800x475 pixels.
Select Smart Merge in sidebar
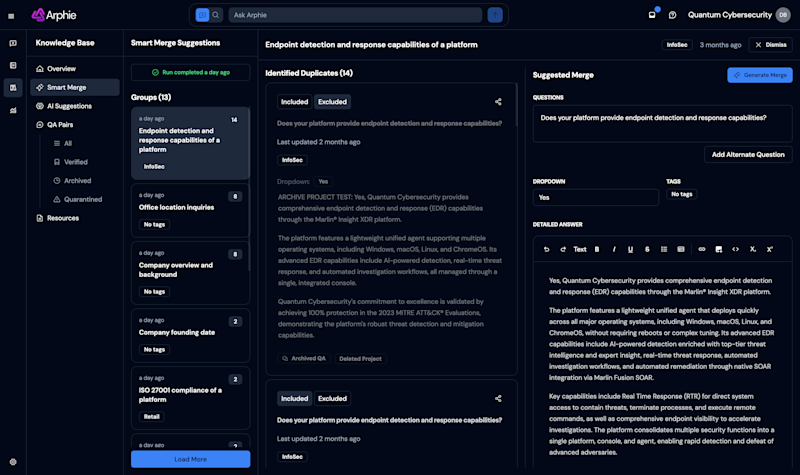[74, 87]
